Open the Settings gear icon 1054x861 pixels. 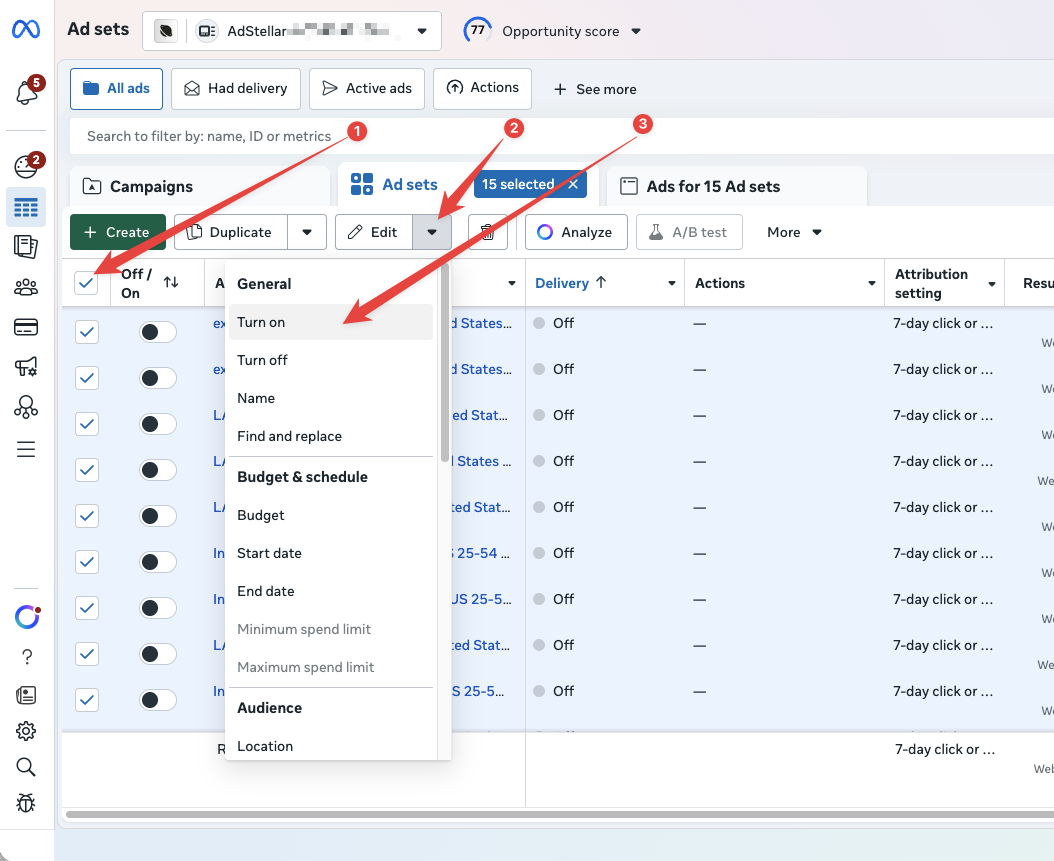tap(26, 731)
